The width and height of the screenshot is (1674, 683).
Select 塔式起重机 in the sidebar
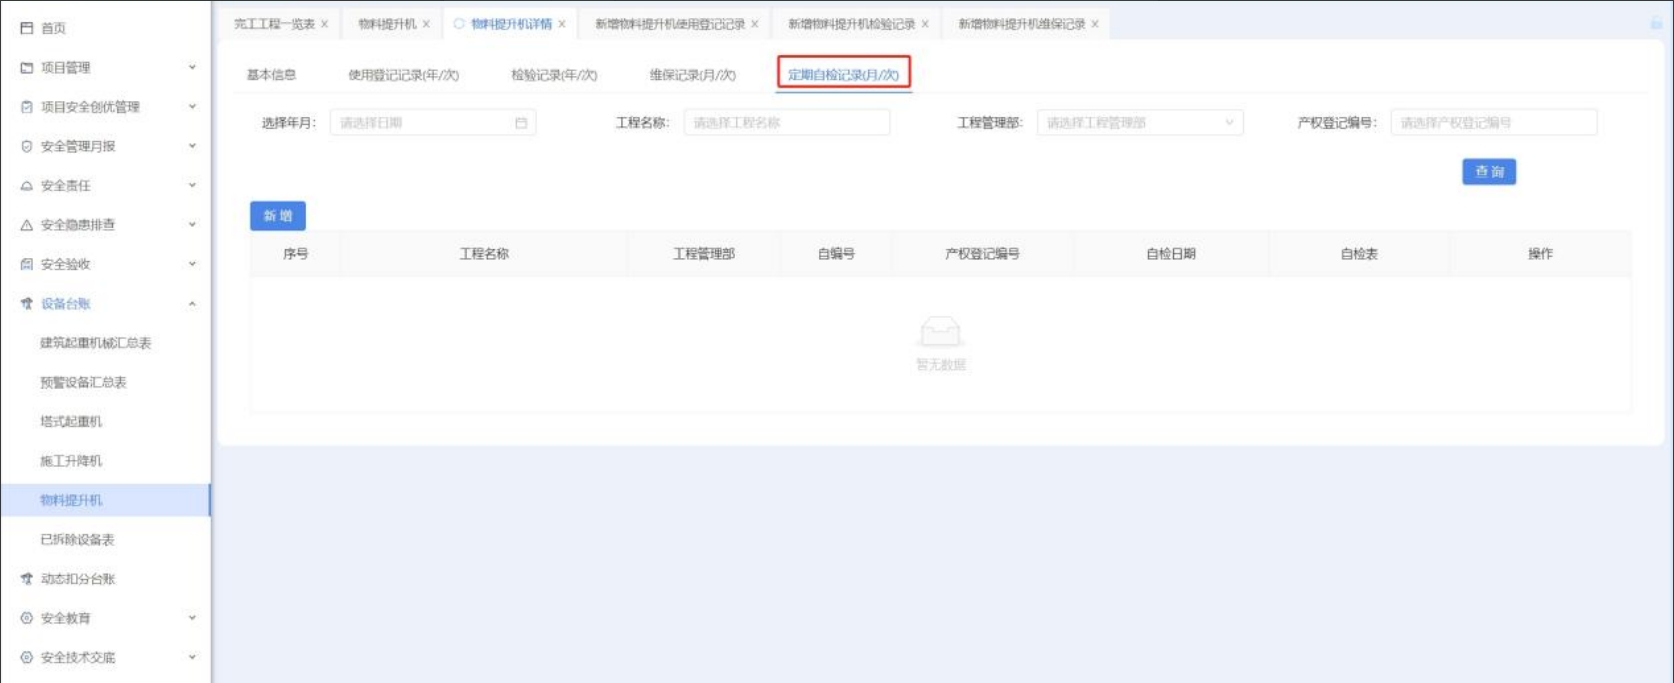point(71,422)
